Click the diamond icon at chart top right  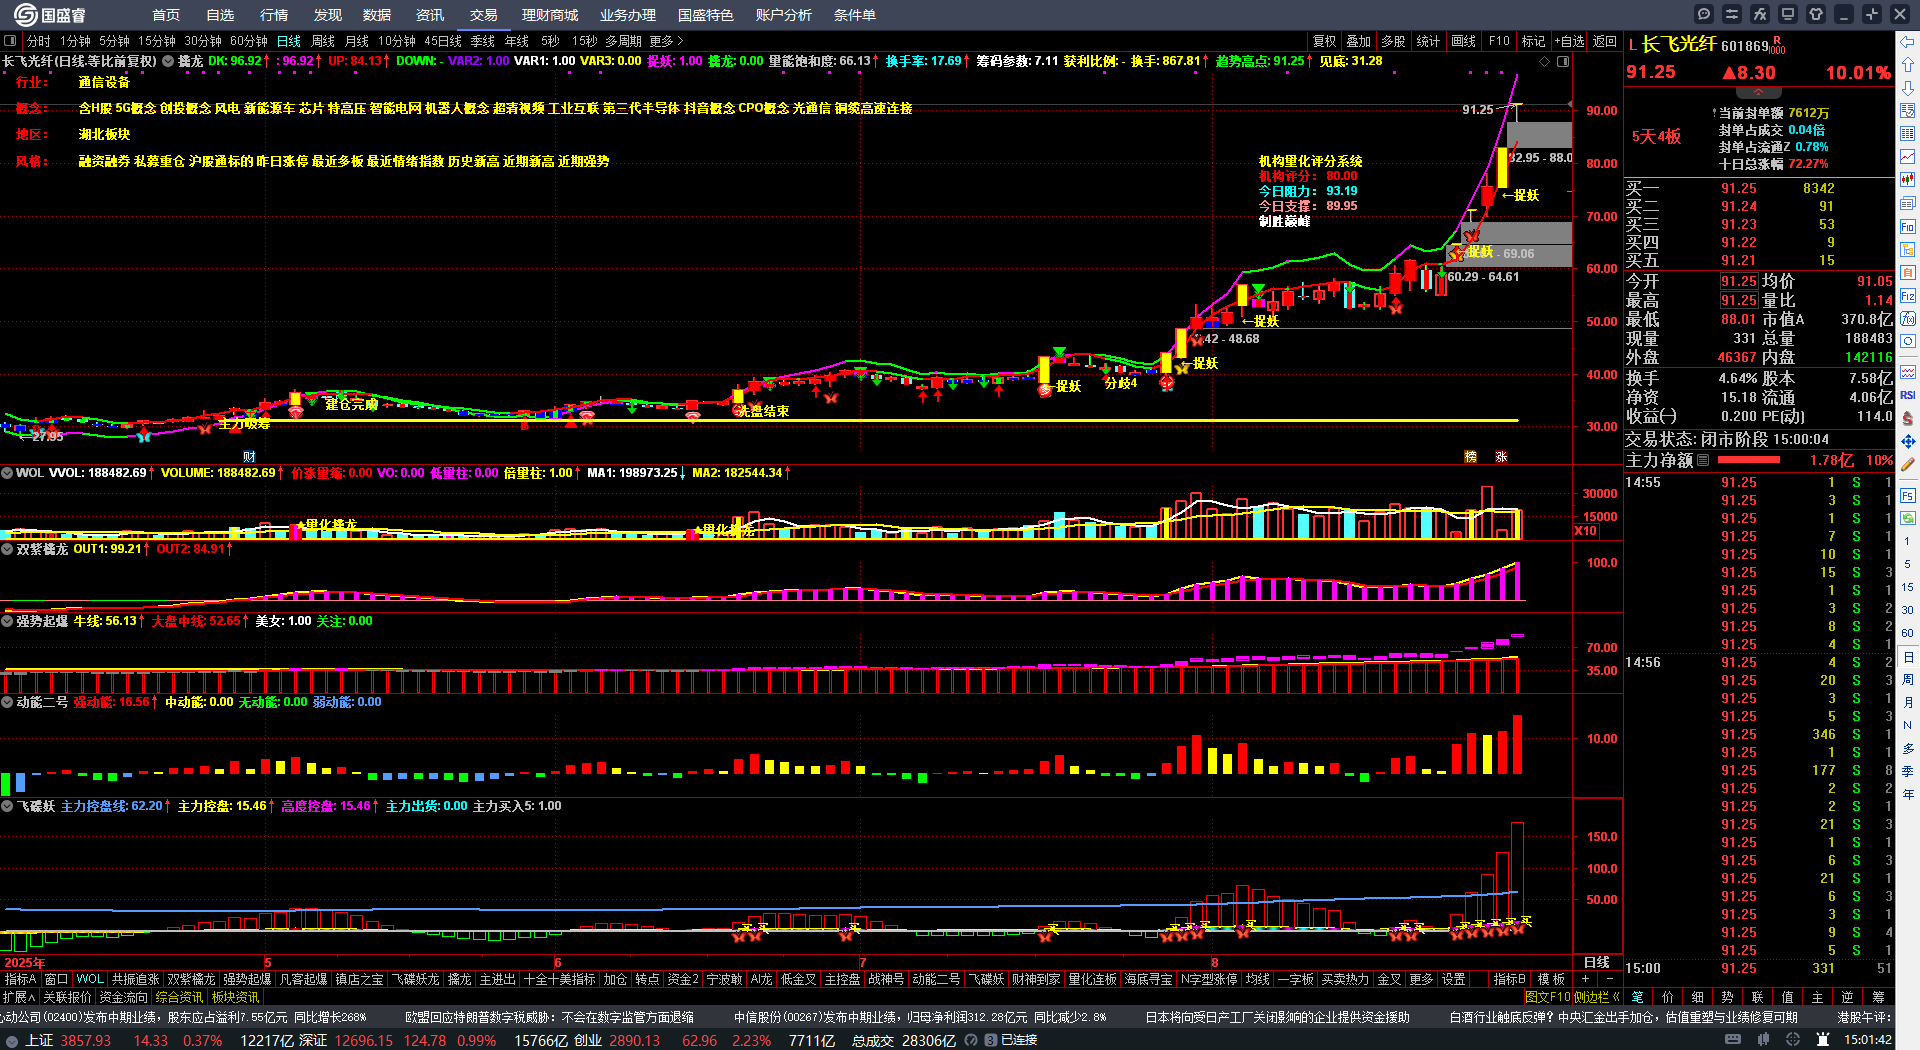[x=1545, y=62]
